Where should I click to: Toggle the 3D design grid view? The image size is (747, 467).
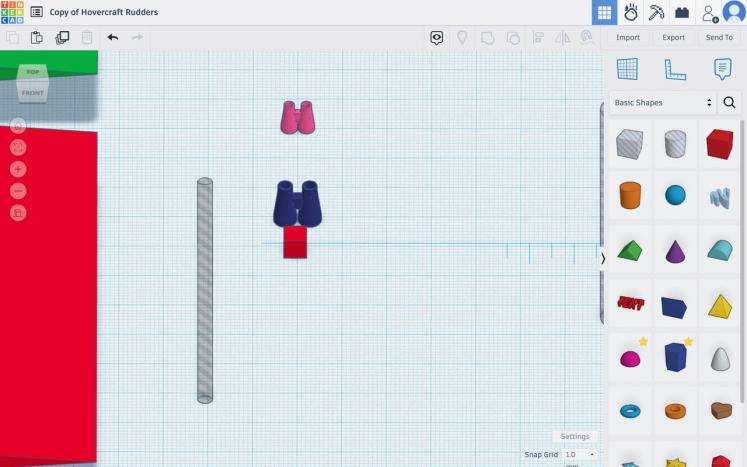(x=604, y=12)
